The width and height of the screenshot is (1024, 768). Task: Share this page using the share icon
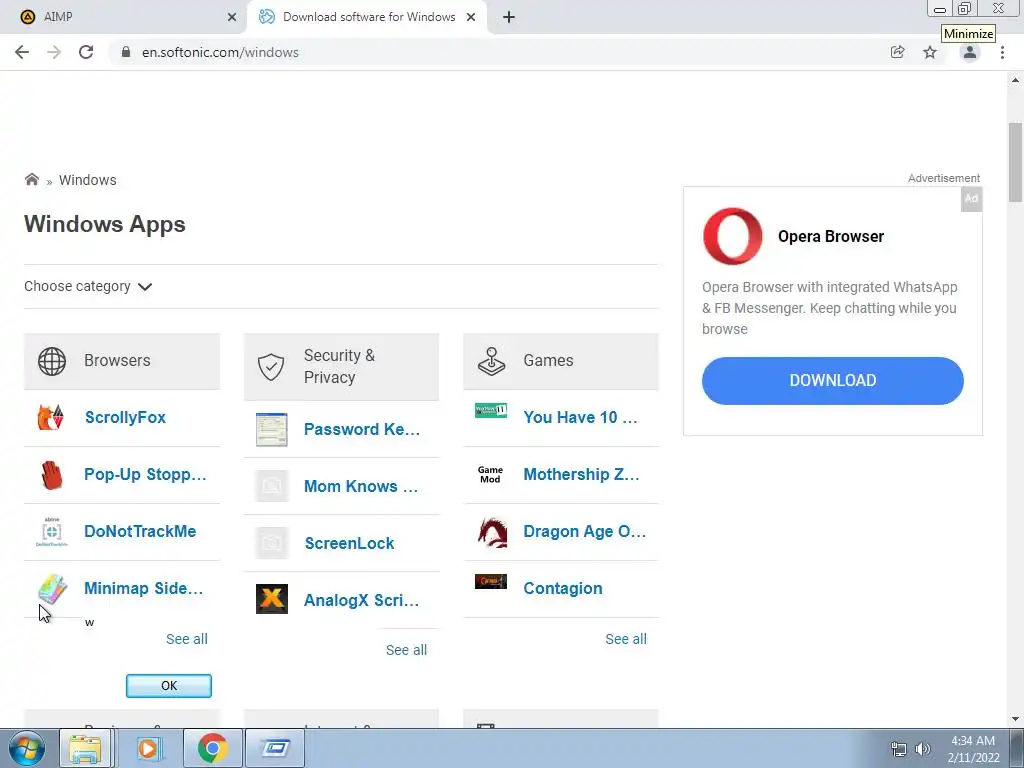pos(898,52)
